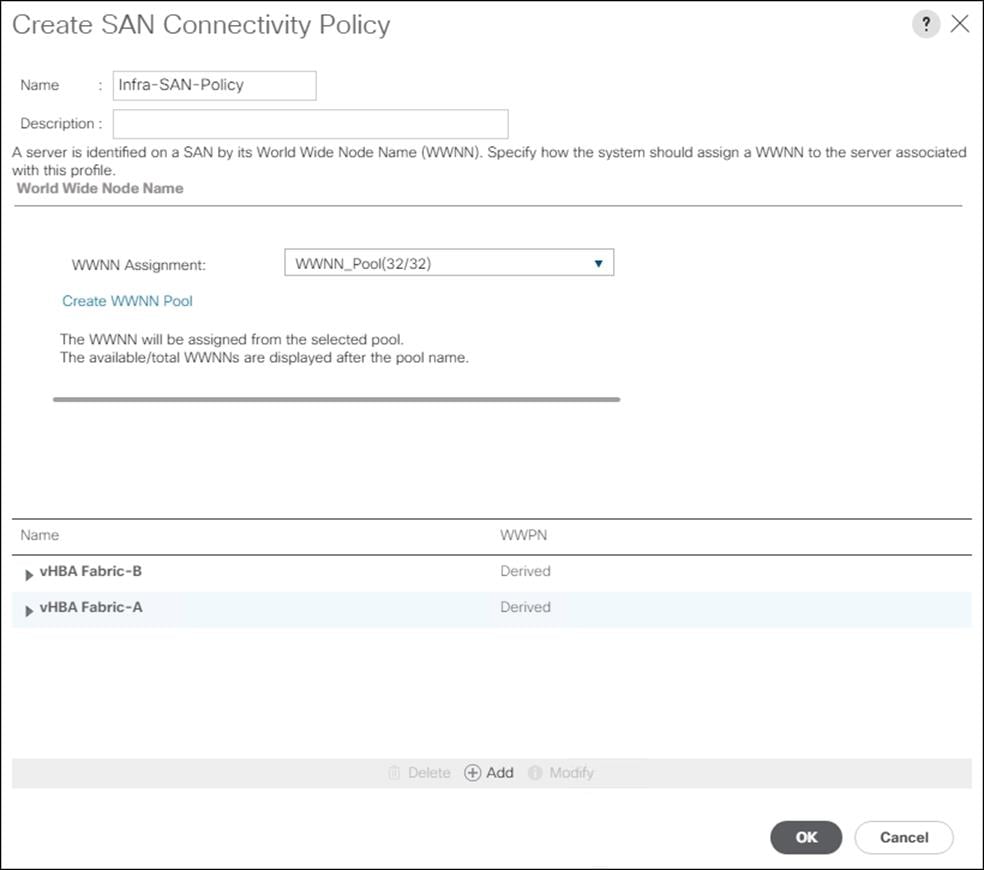Viewport: 984px width, 870px height.
Task: Click the Name column header
Action: click(40, 535)
